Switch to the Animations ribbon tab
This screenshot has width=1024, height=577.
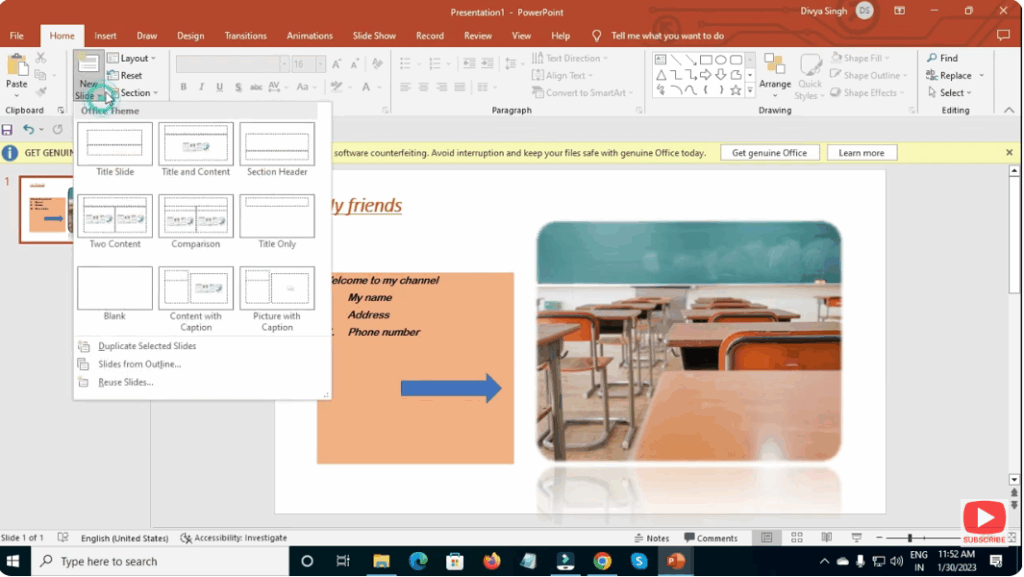(309, 35)
